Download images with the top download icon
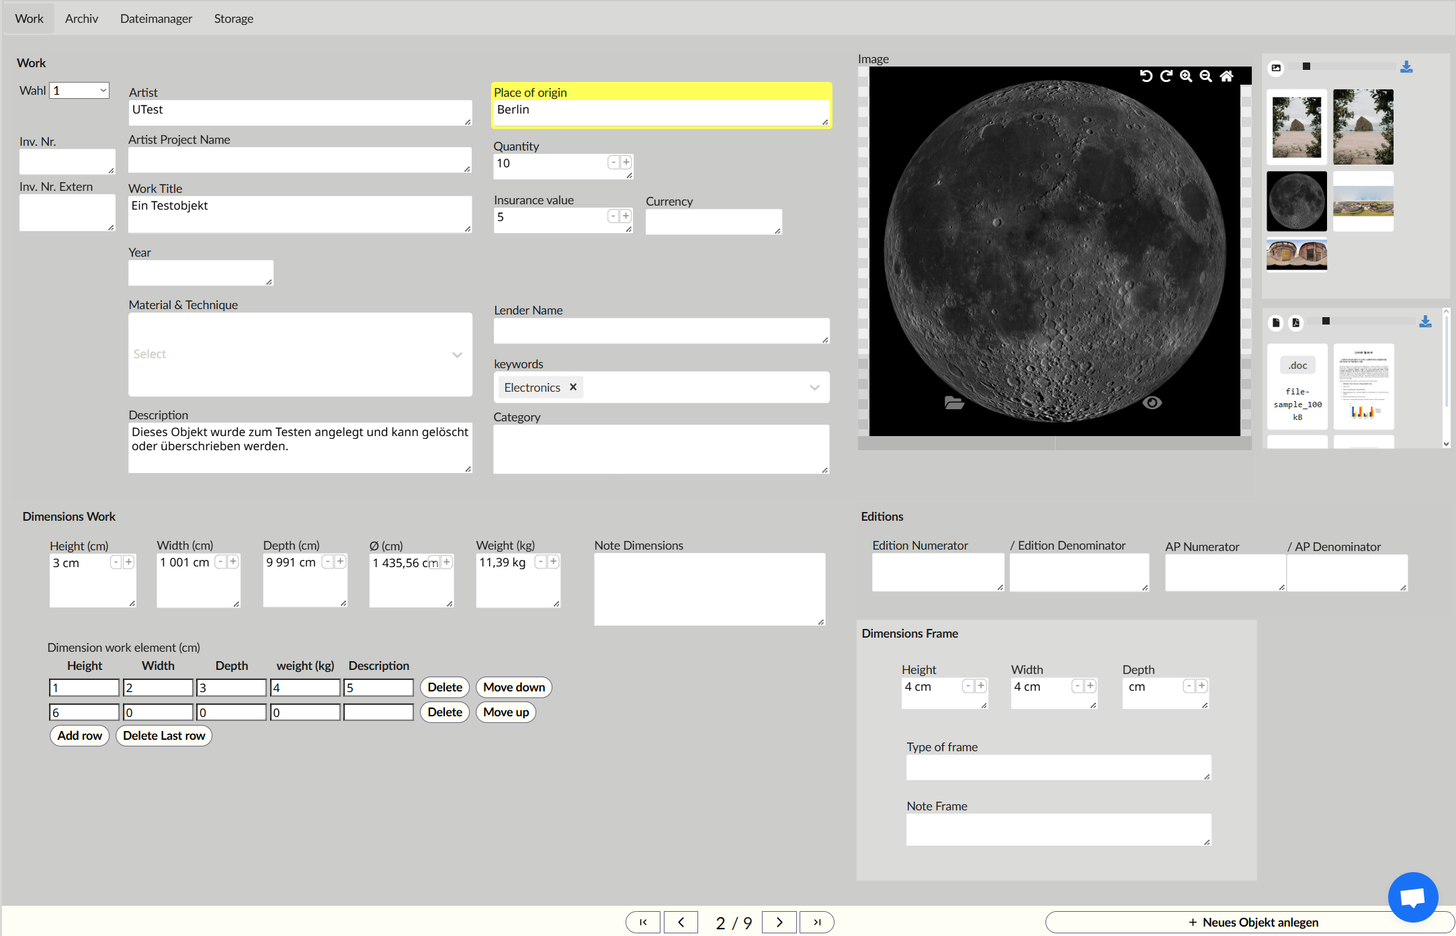1456x936 pixels. click(1406, 67)
